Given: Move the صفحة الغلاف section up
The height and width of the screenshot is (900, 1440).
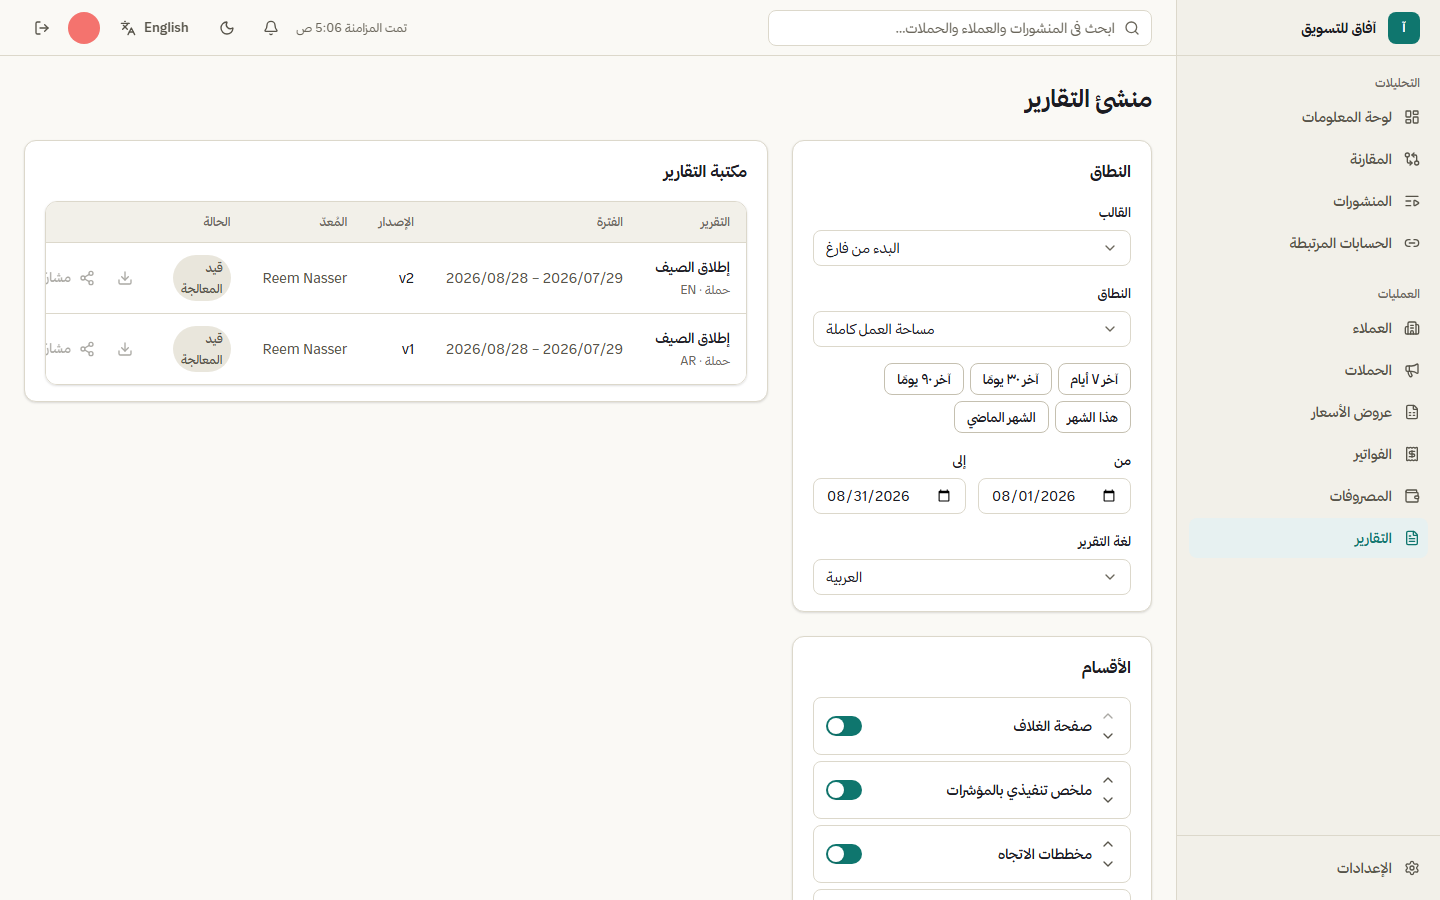Looking at the screenshot, I should [1108, 716].
